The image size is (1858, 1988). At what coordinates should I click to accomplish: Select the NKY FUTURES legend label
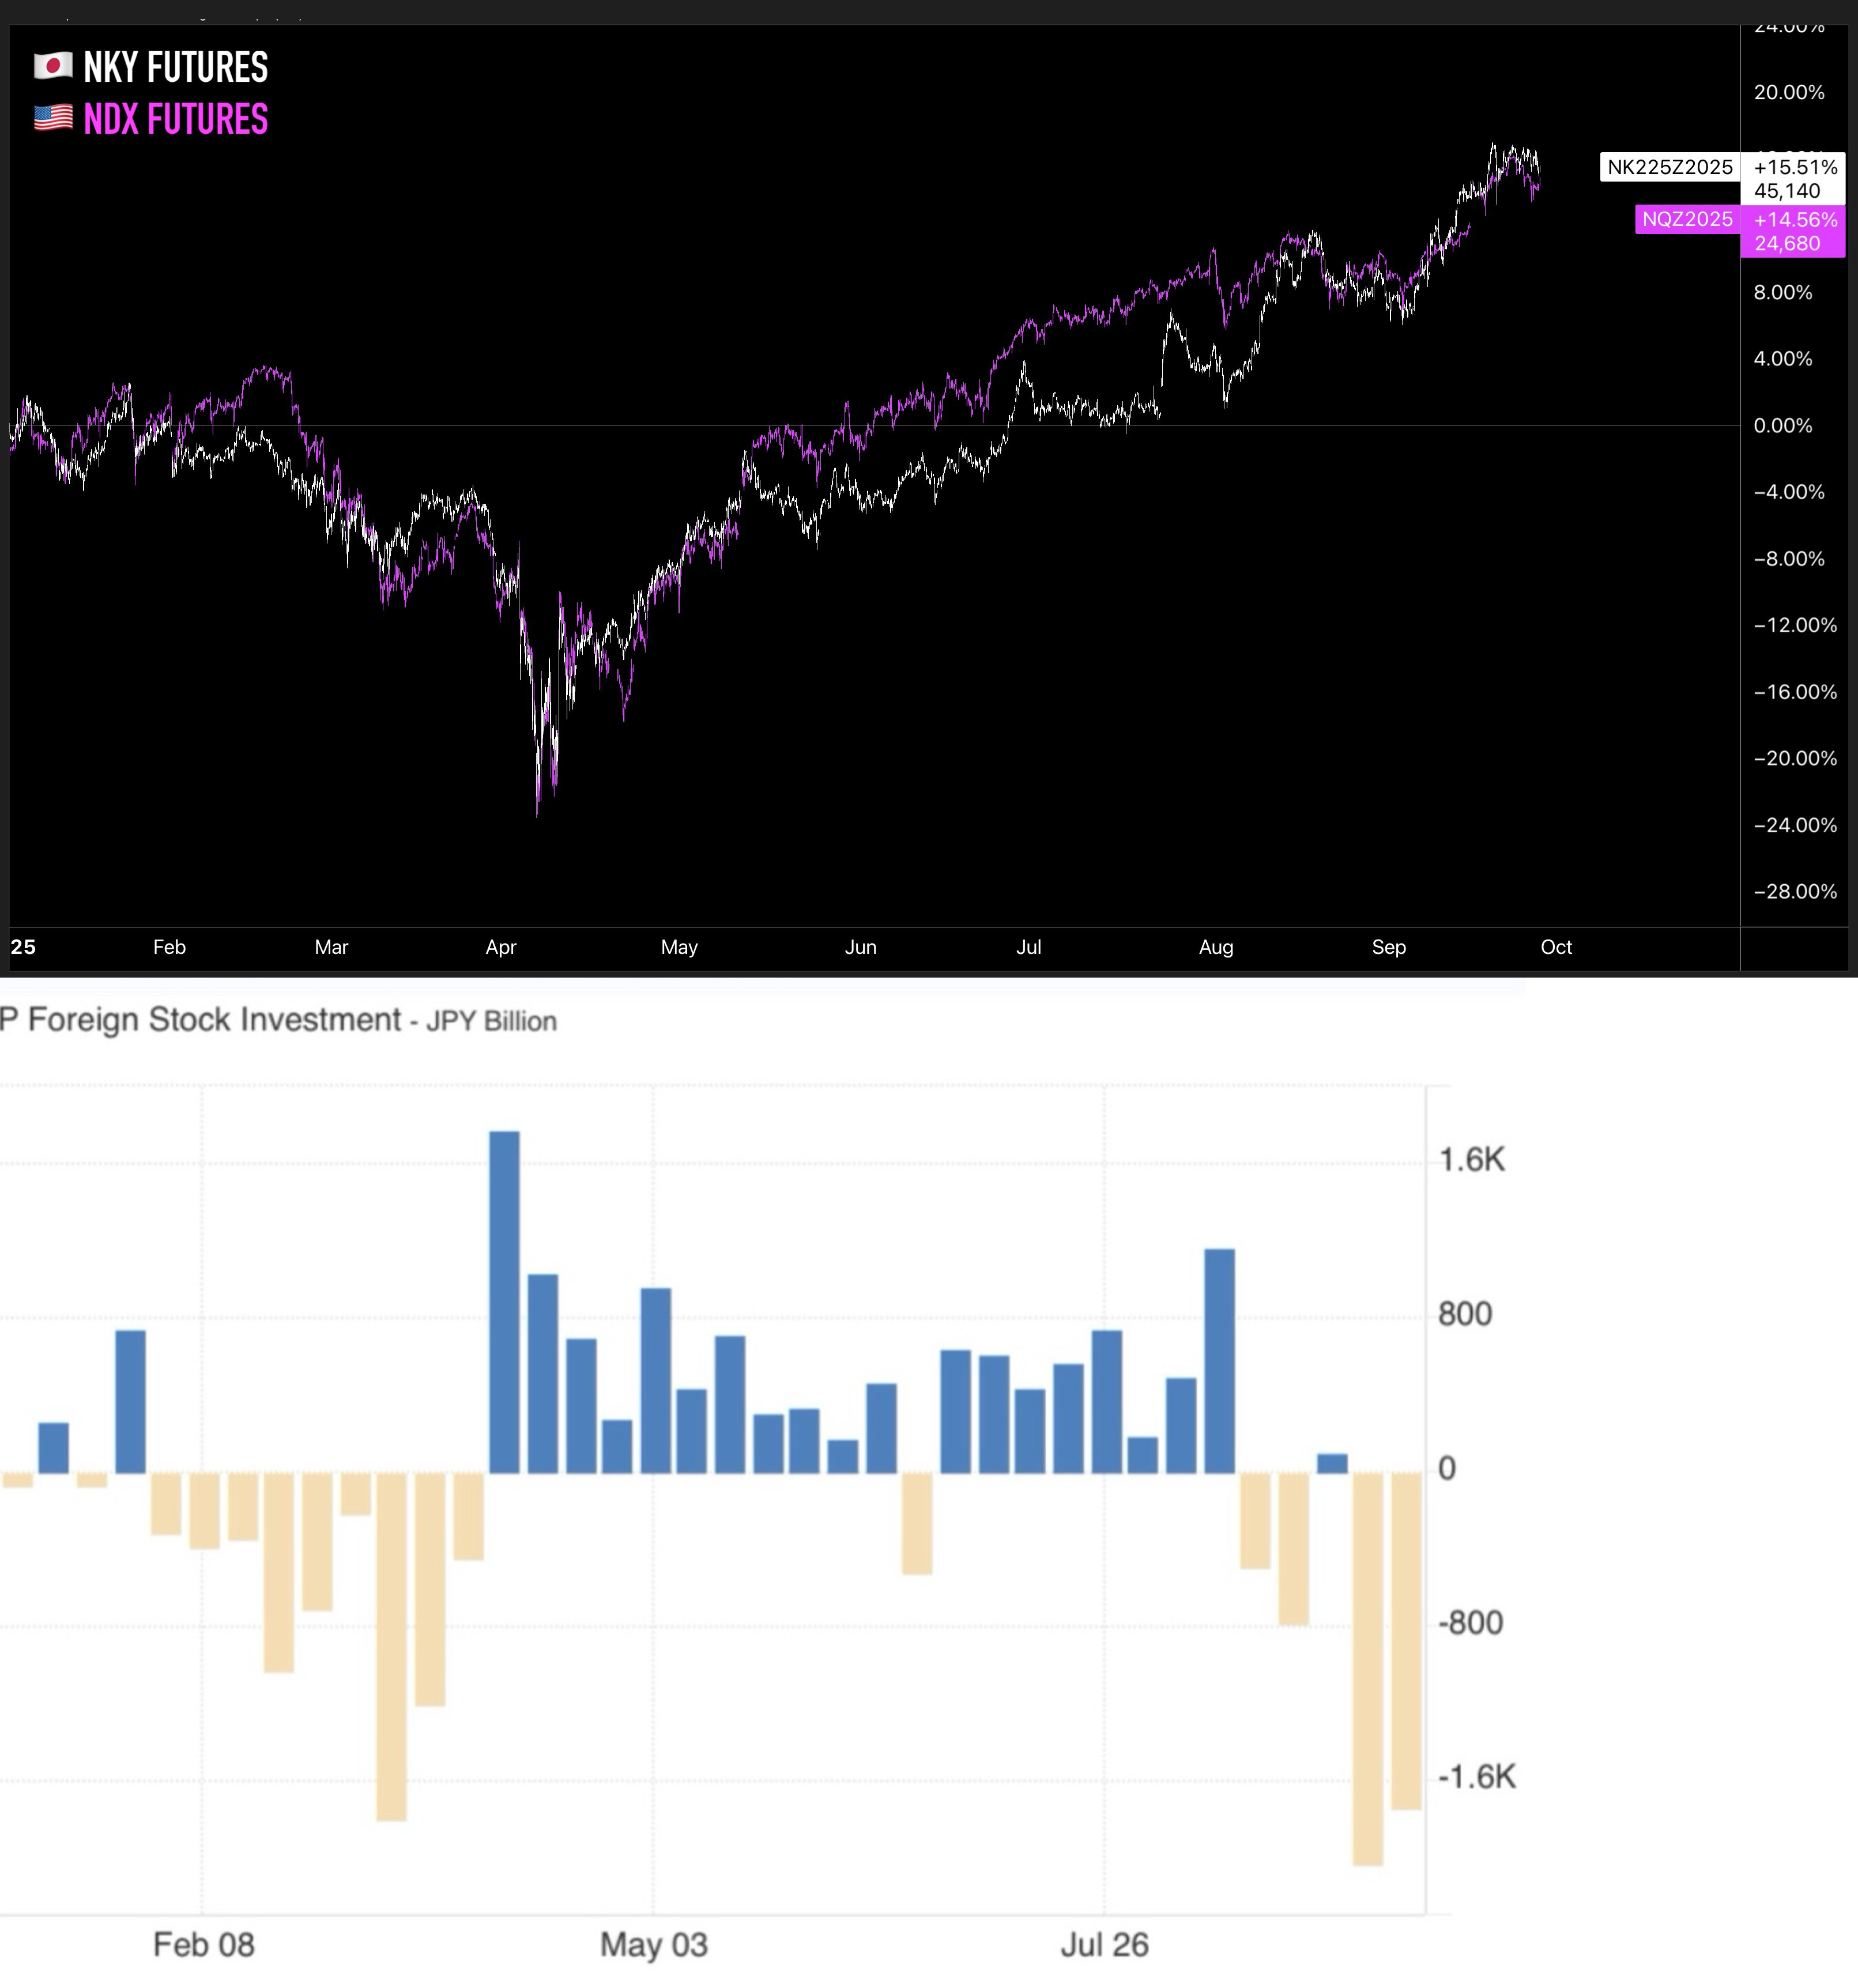click(x=175, y=68)
